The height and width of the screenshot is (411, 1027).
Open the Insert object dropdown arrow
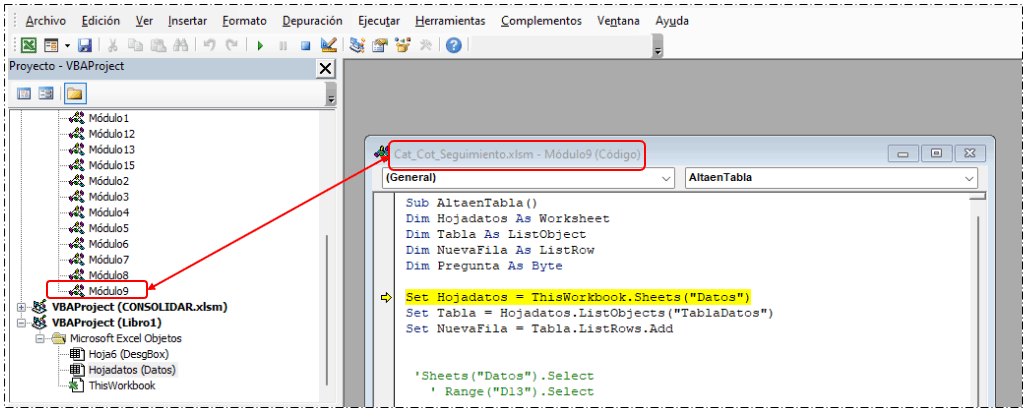pyautogui.click(x=67, y=45)
